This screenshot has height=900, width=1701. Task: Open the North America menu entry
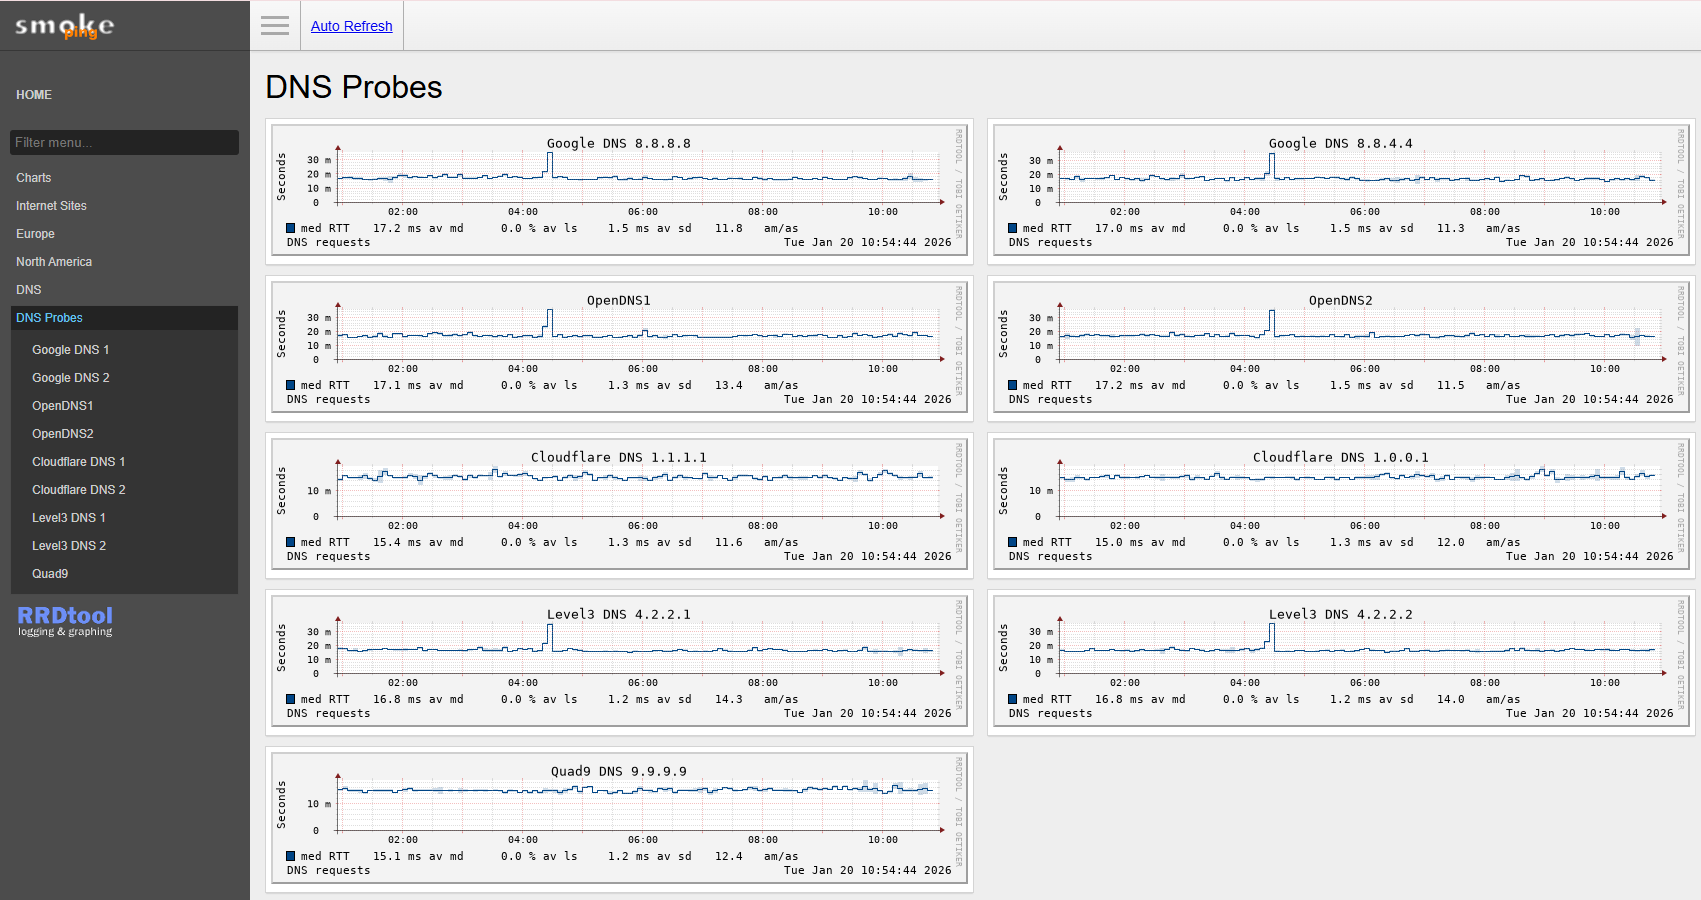[x=54, y=262]
